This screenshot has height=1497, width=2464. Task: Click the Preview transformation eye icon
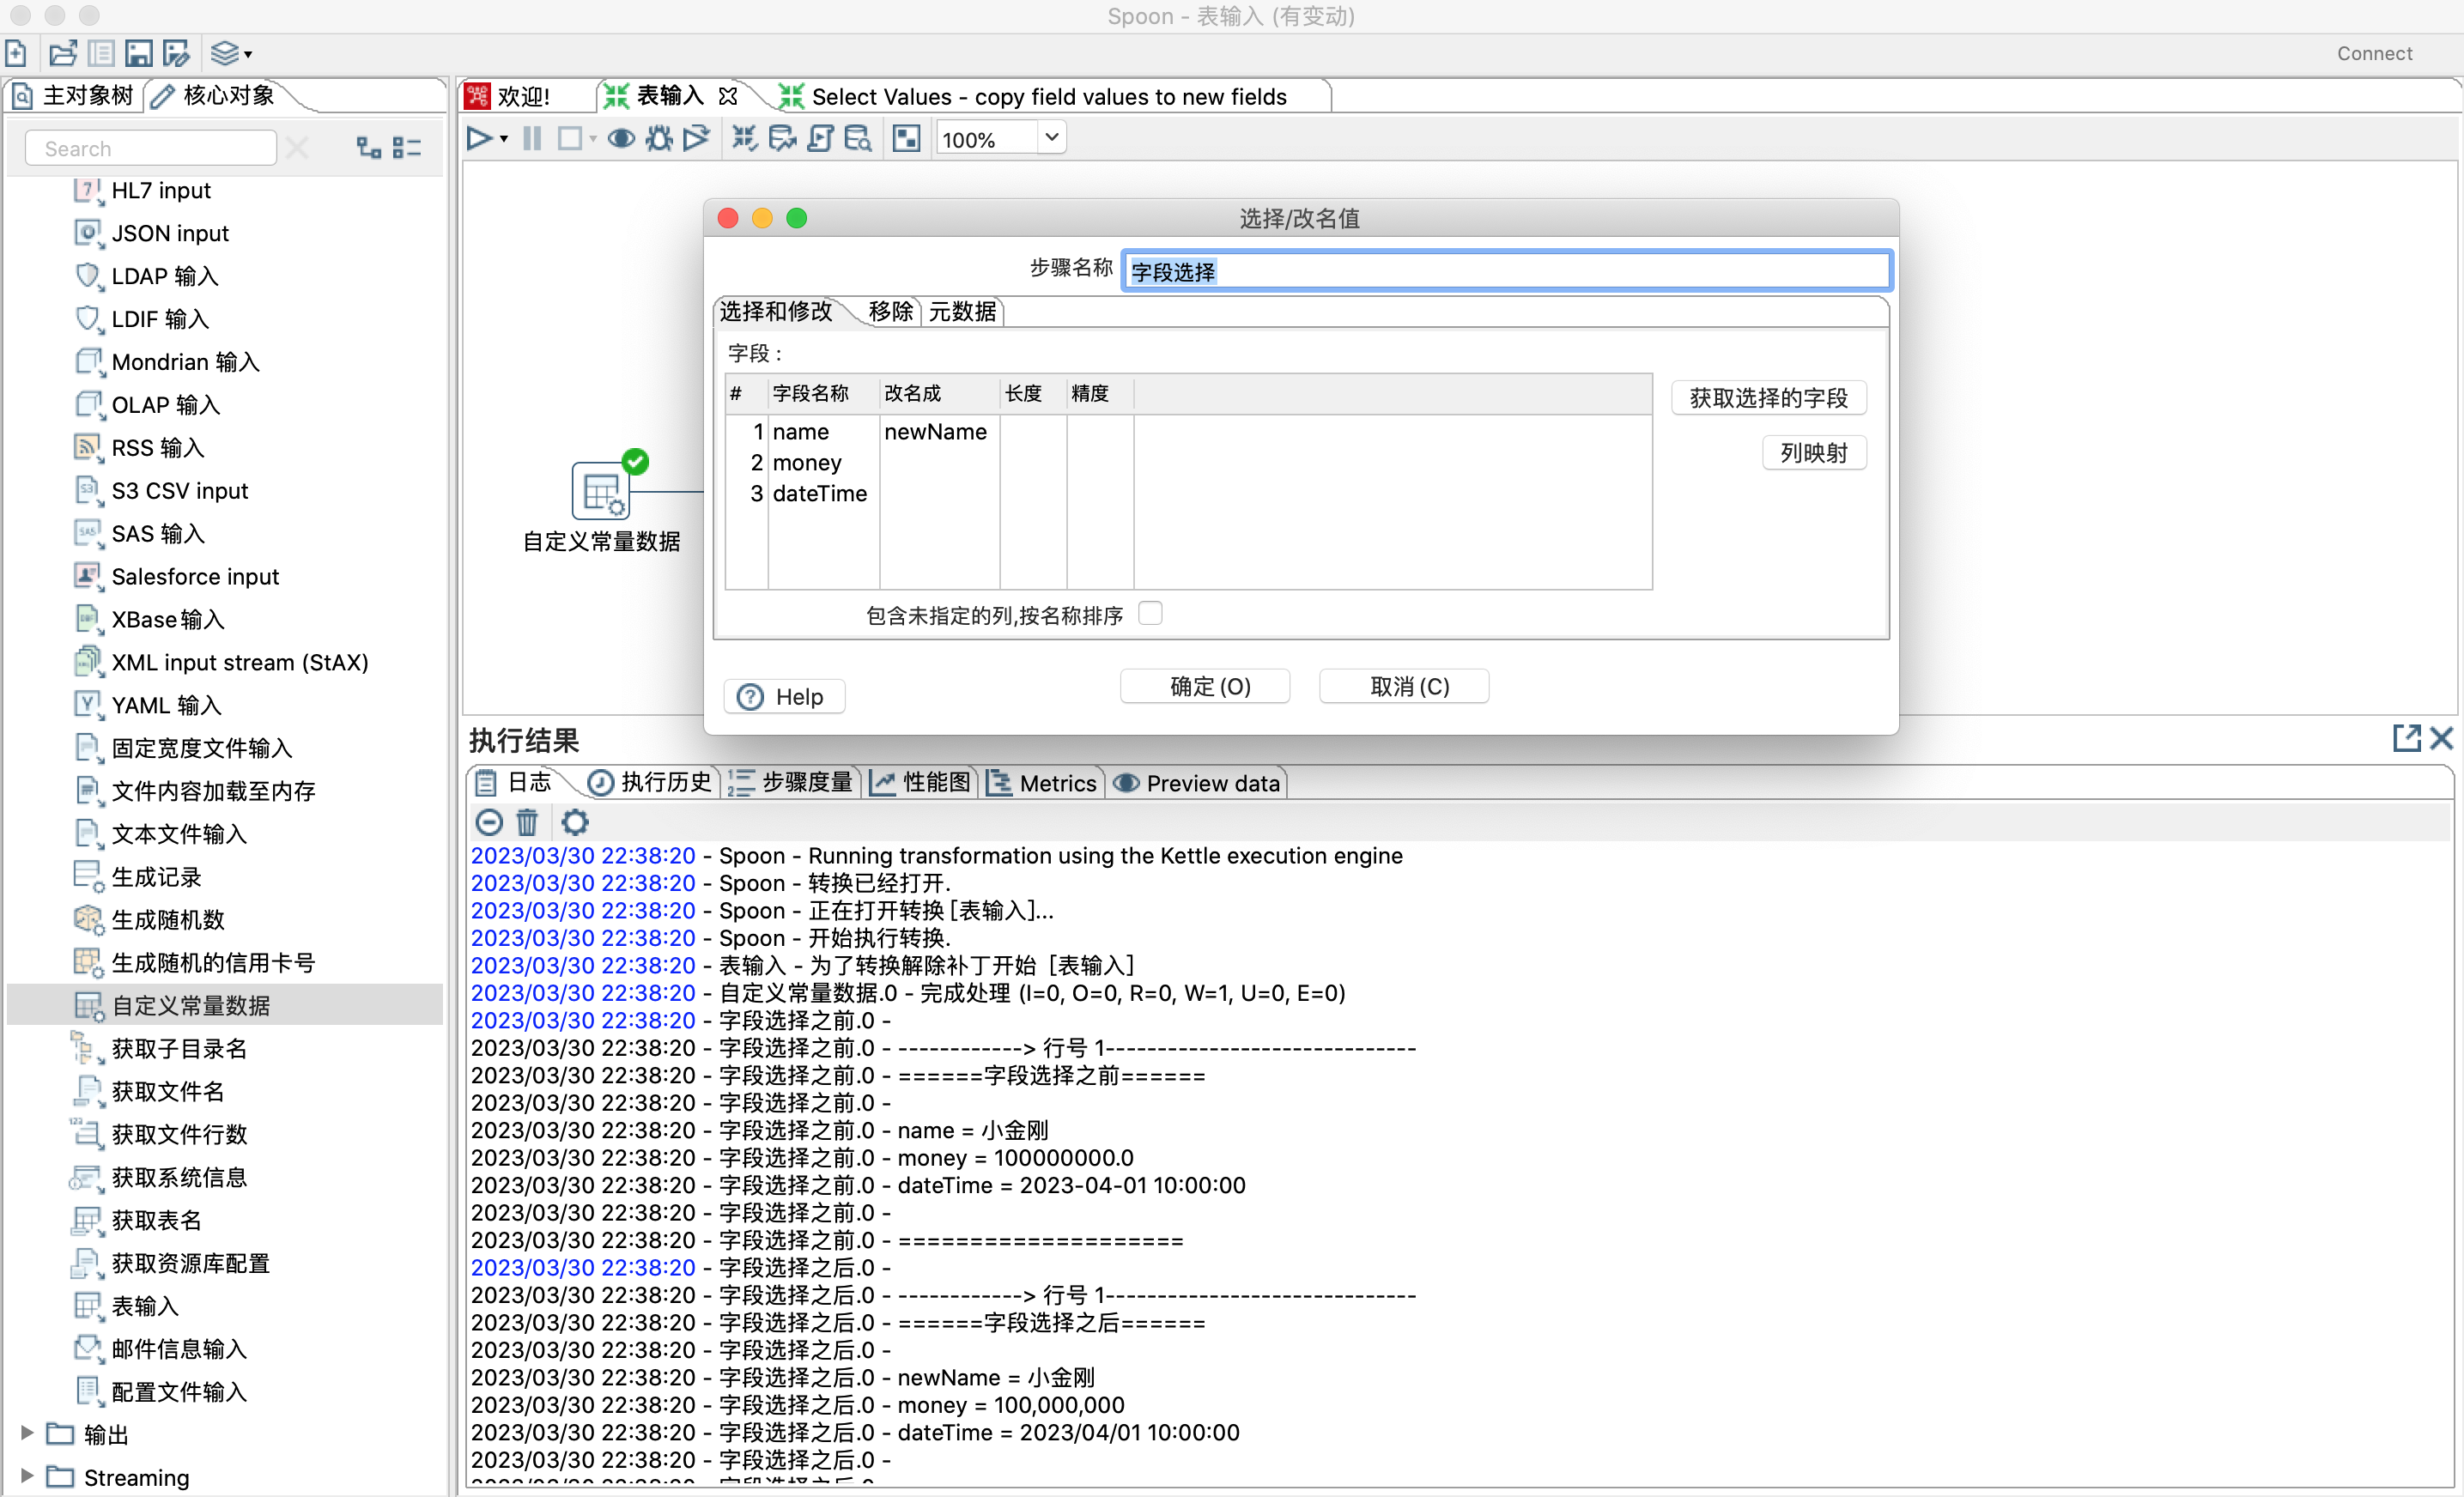point(621,139)
